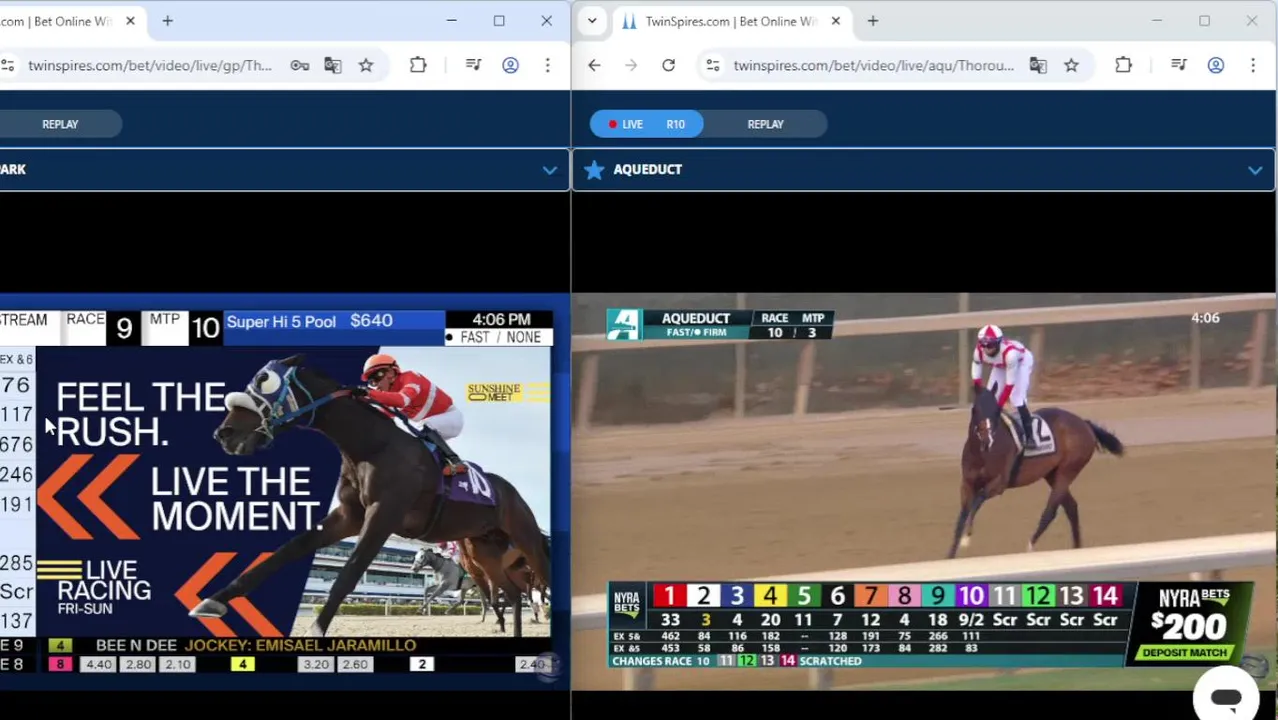Image resolution: width=1278 pixels, height=720 pixels.
Task: Close right window's TwinSpires tab
Action: click(836, 21)
